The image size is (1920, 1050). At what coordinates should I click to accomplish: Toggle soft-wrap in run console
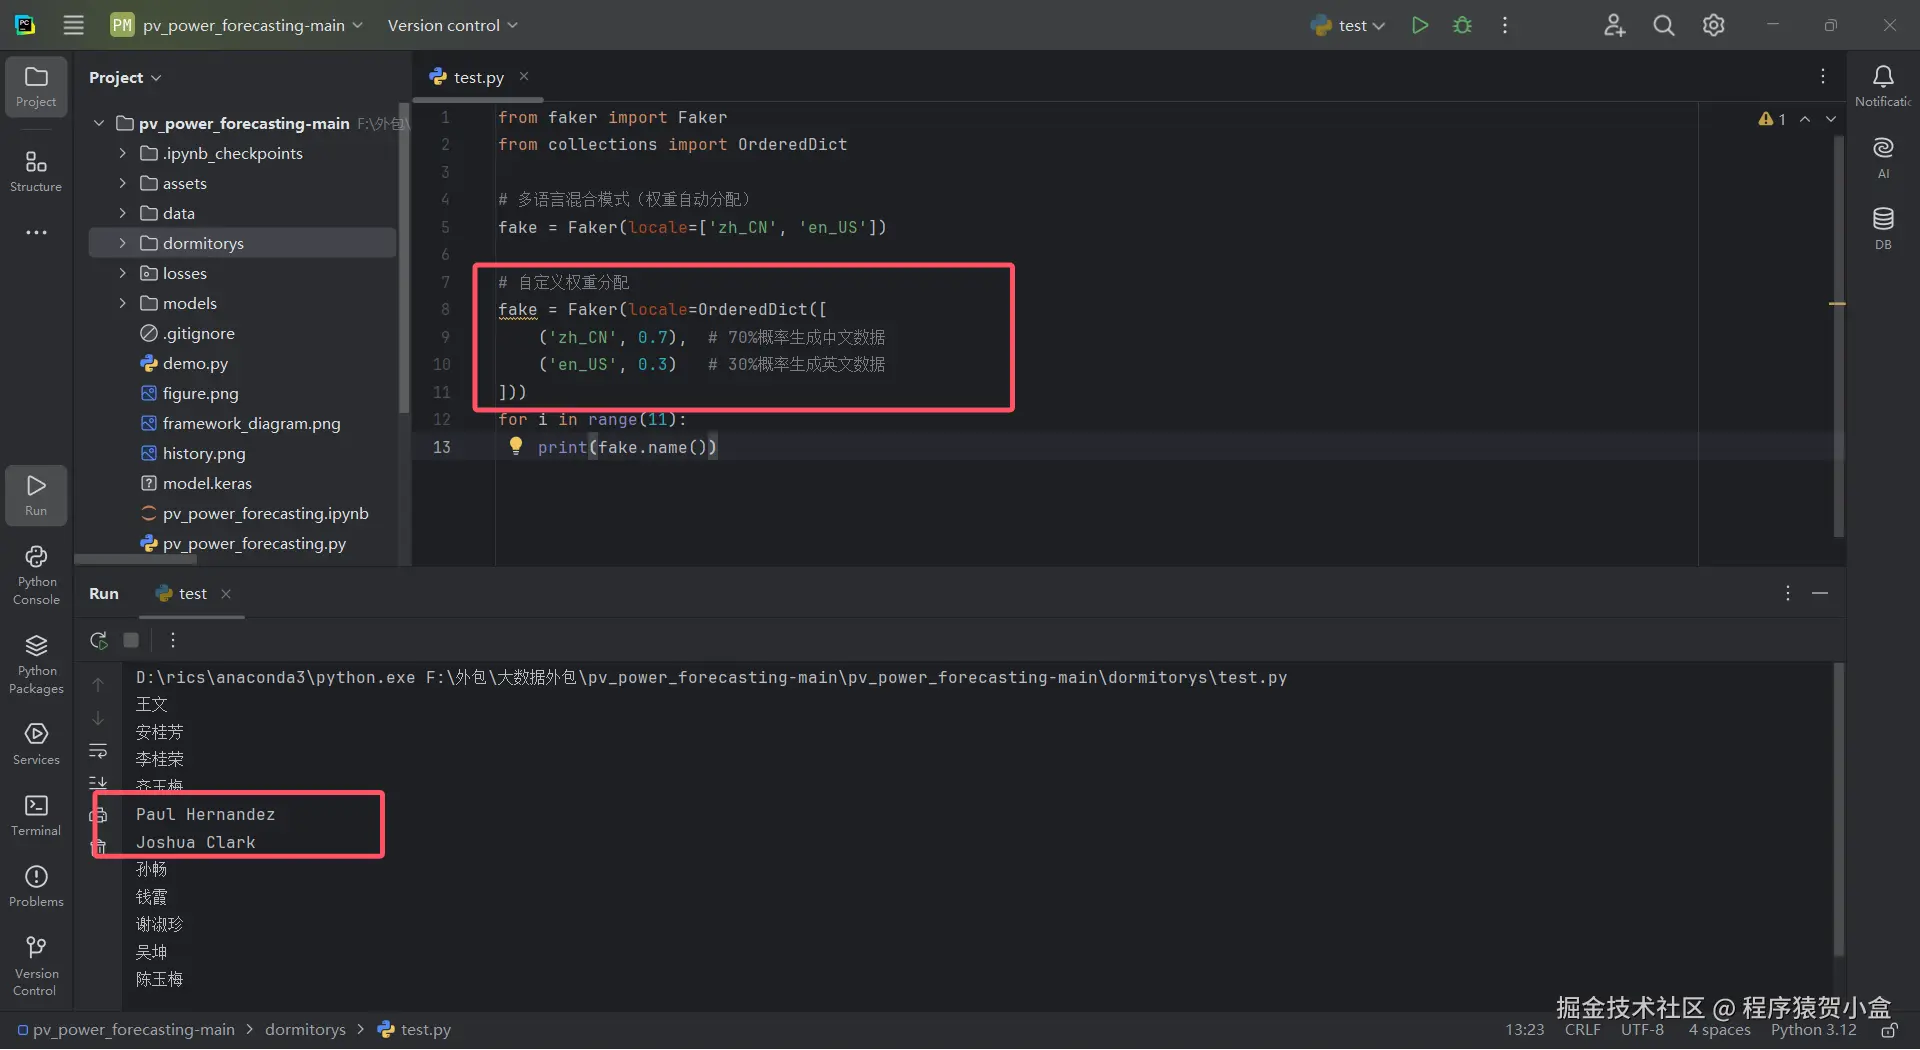coord(98,751)
